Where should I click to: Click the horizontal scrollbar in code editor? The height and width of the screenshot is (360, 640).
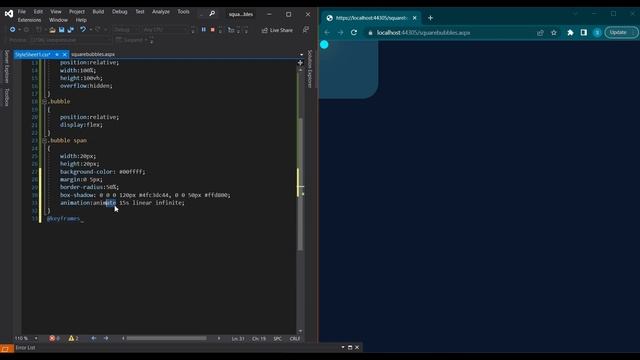(166, 338)
